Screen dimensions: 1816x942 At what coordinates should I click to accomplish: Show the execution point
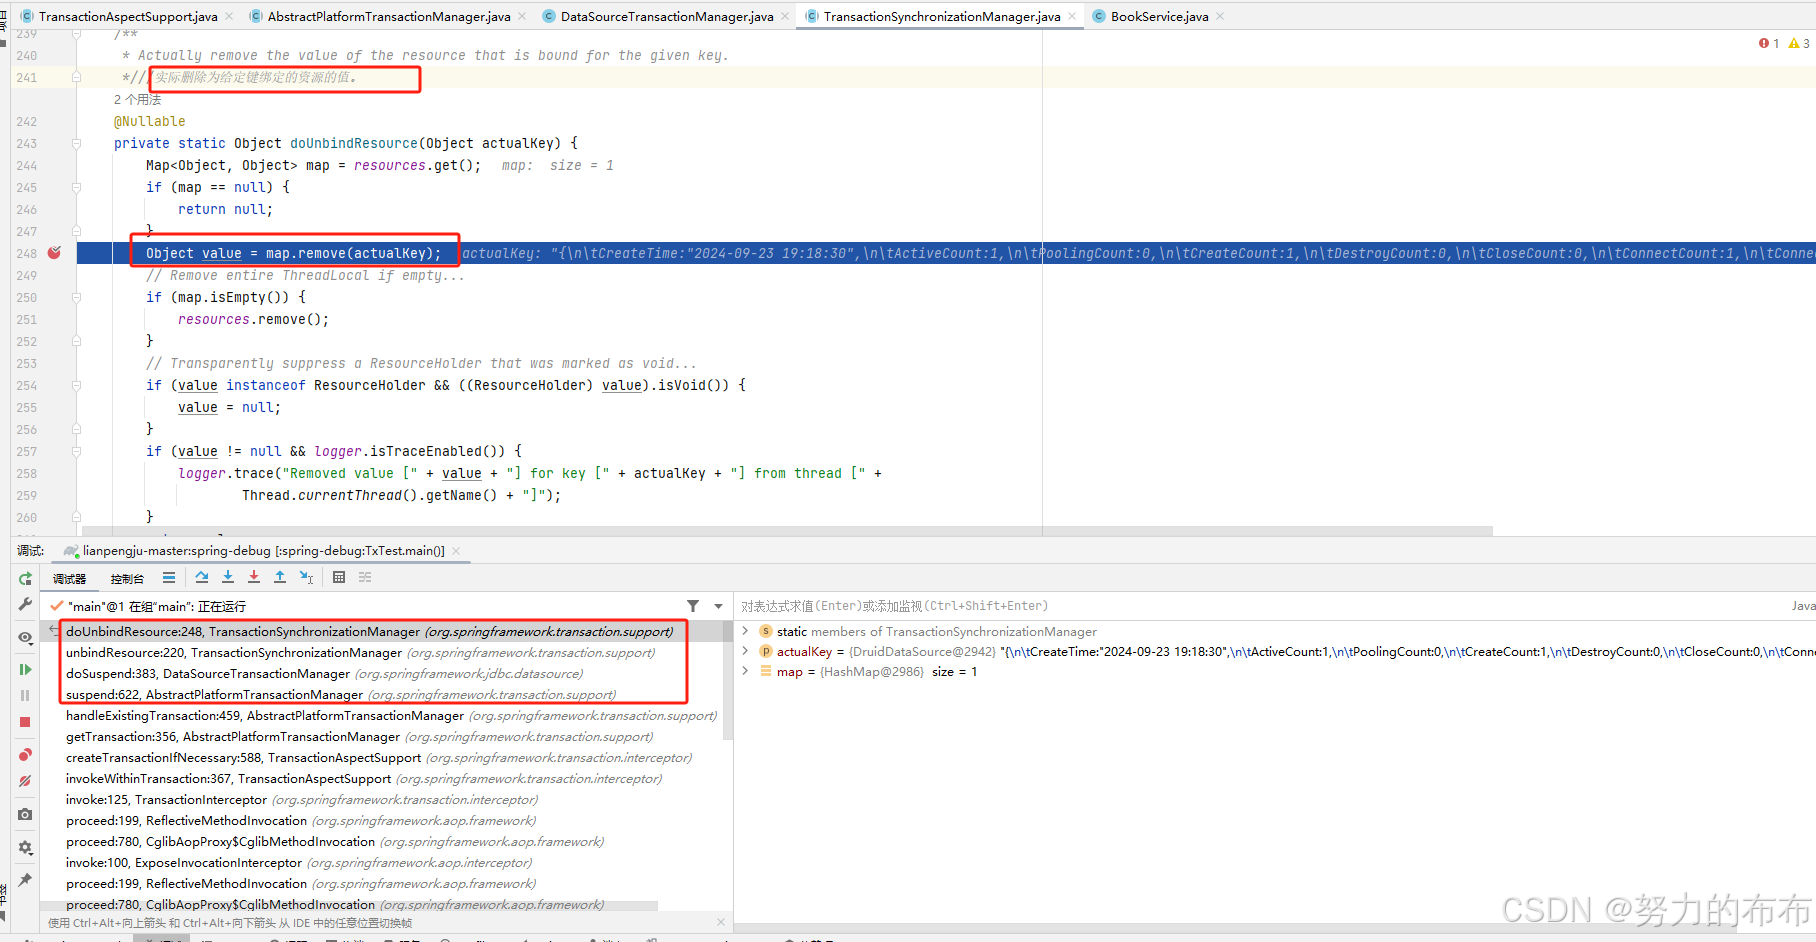tap(169, 578)
